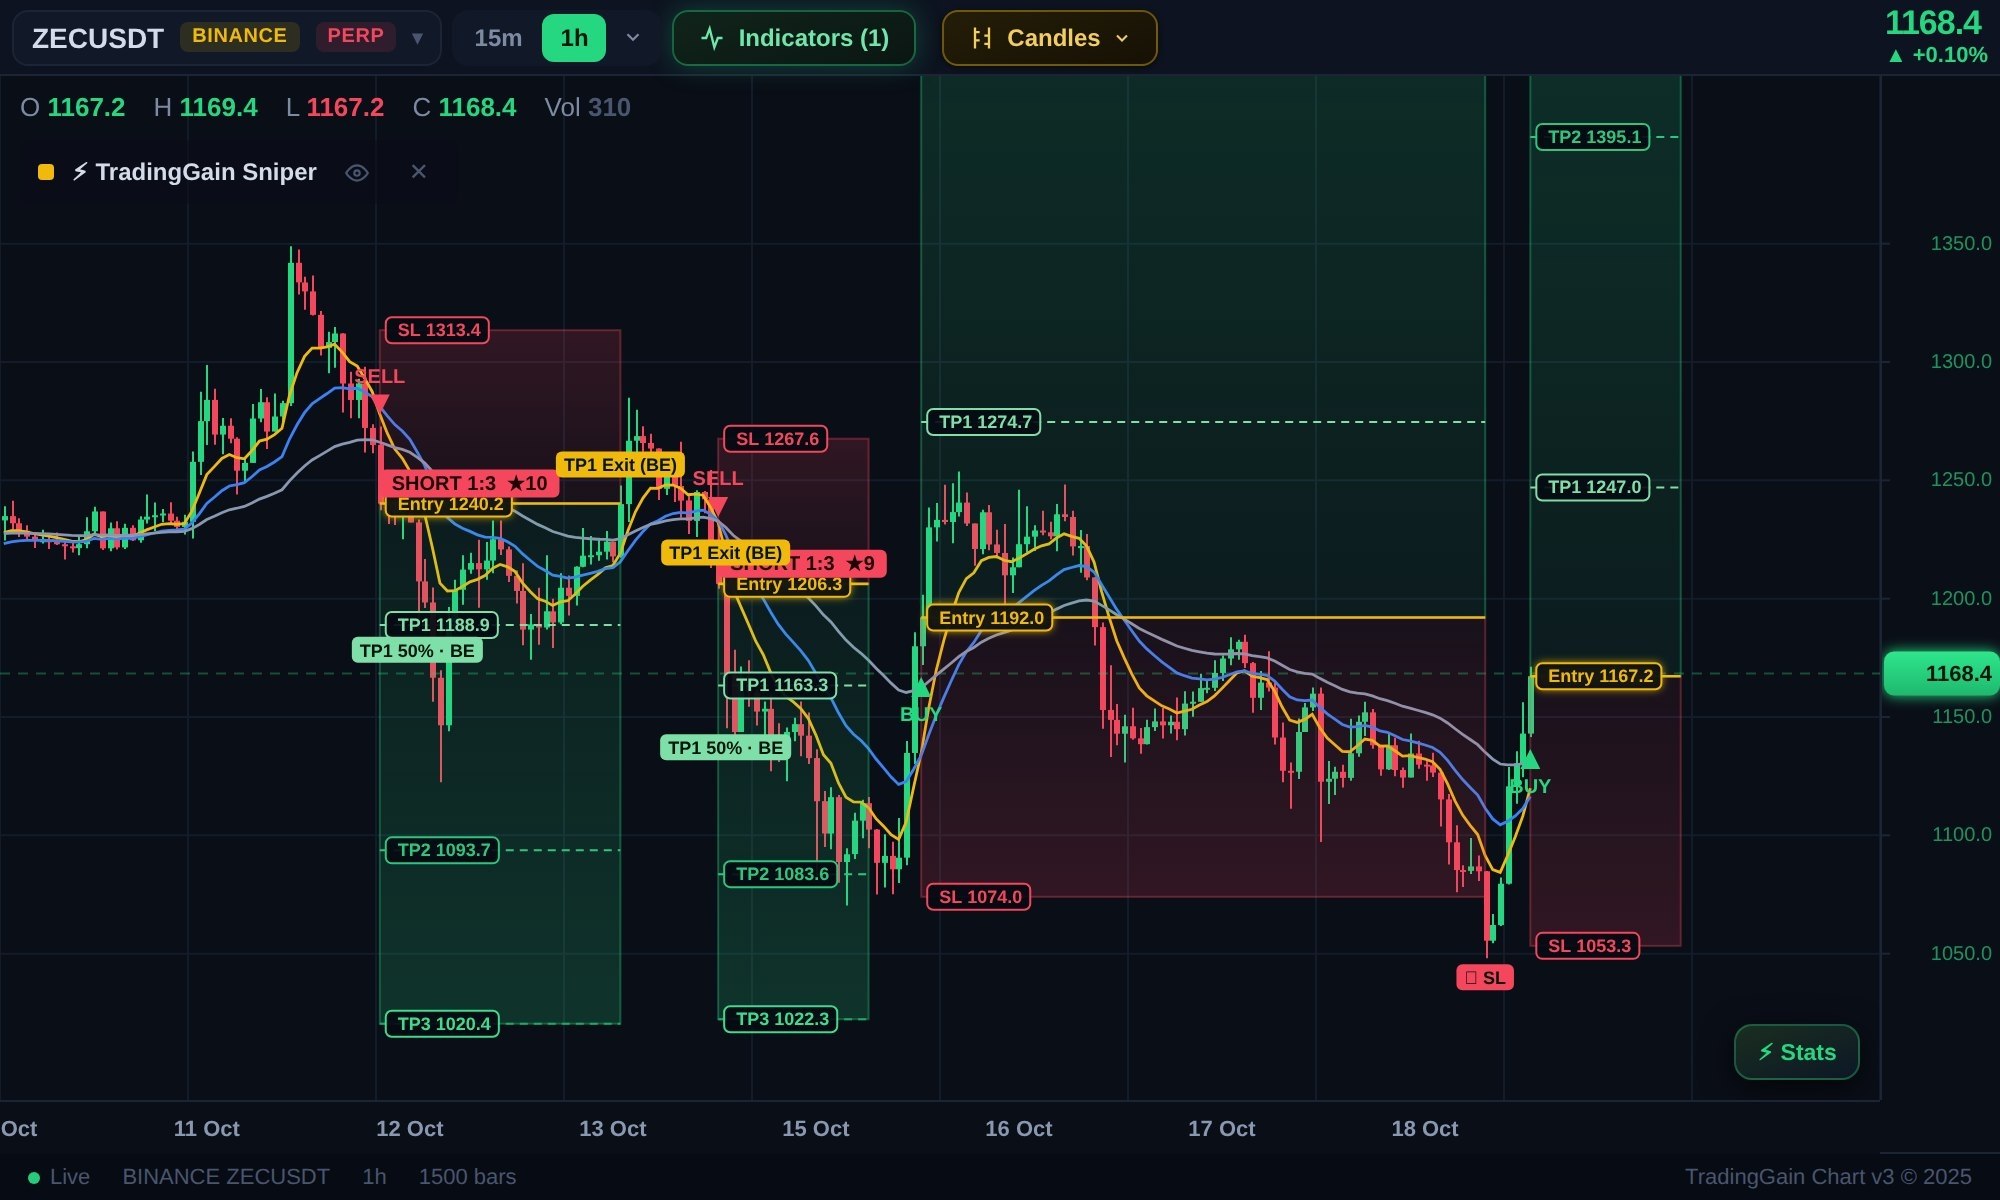Screen dimensions: 2000x1200
Task: Click the SL 1074.0 label
Action: 979,897
